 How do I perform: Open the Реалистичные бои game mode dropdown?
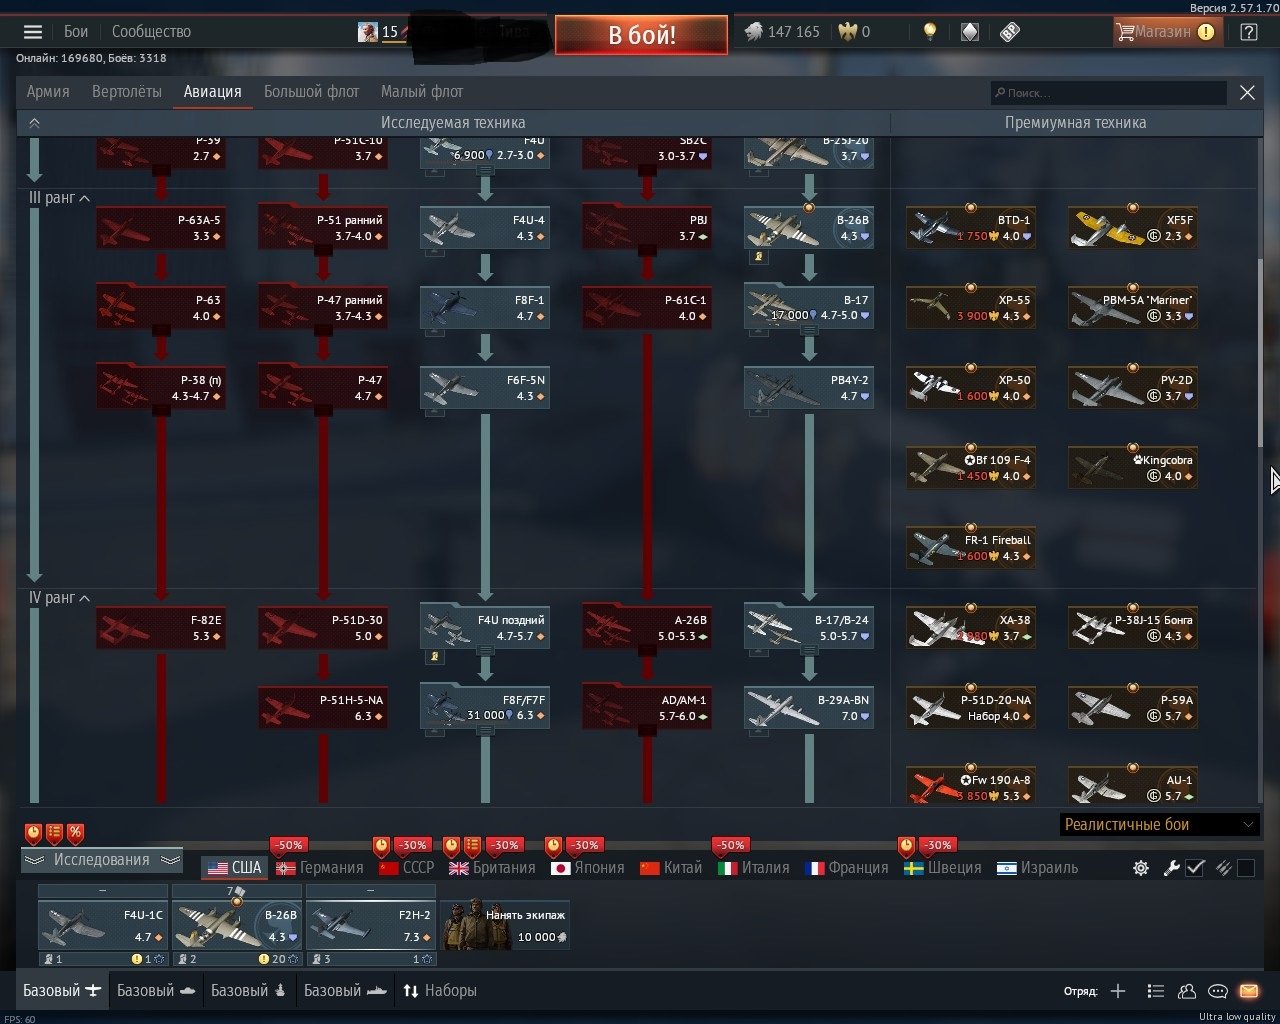pyautogui.click(x=1158, y=825)
